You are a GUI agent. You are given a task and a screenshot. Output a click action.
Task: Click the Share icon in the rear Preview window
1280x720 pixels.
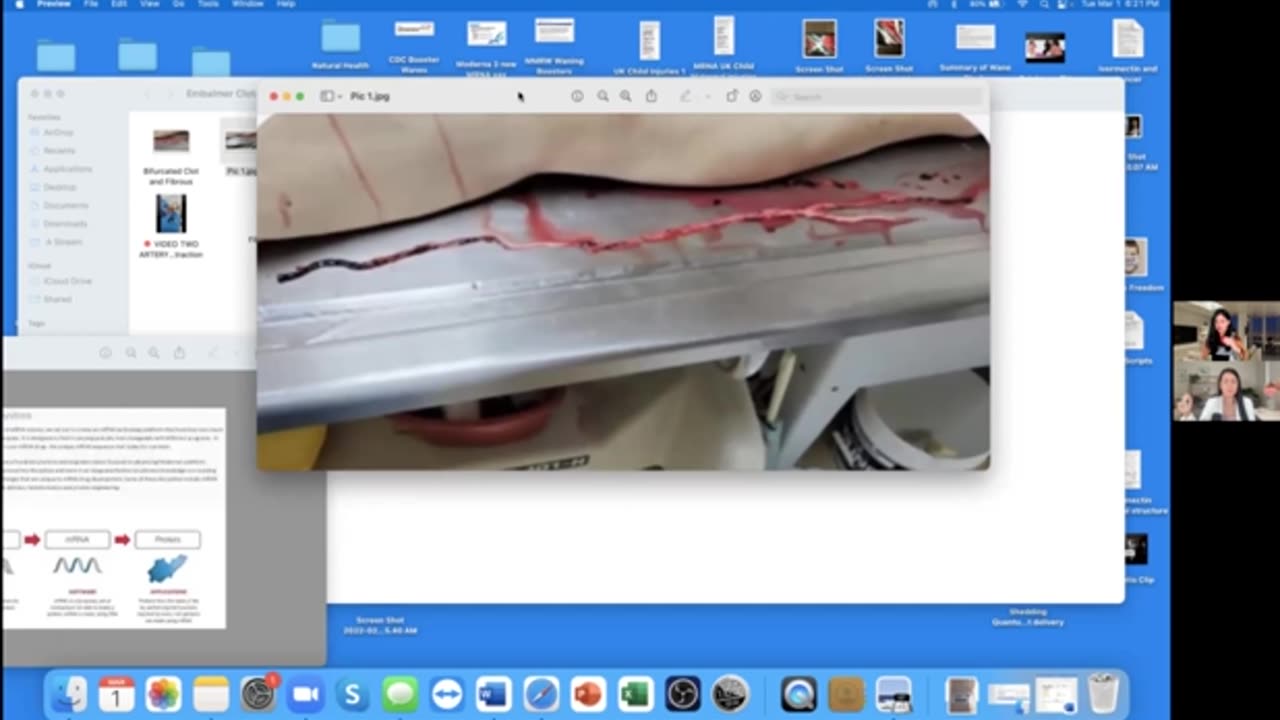(179, 353)
